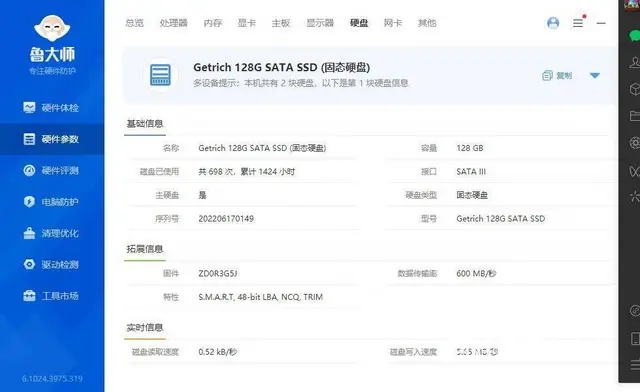The height and width of the screenshot is (392, 640).
Task: Click the capacity value 128 GB
Action: click(x=470, y=148)
